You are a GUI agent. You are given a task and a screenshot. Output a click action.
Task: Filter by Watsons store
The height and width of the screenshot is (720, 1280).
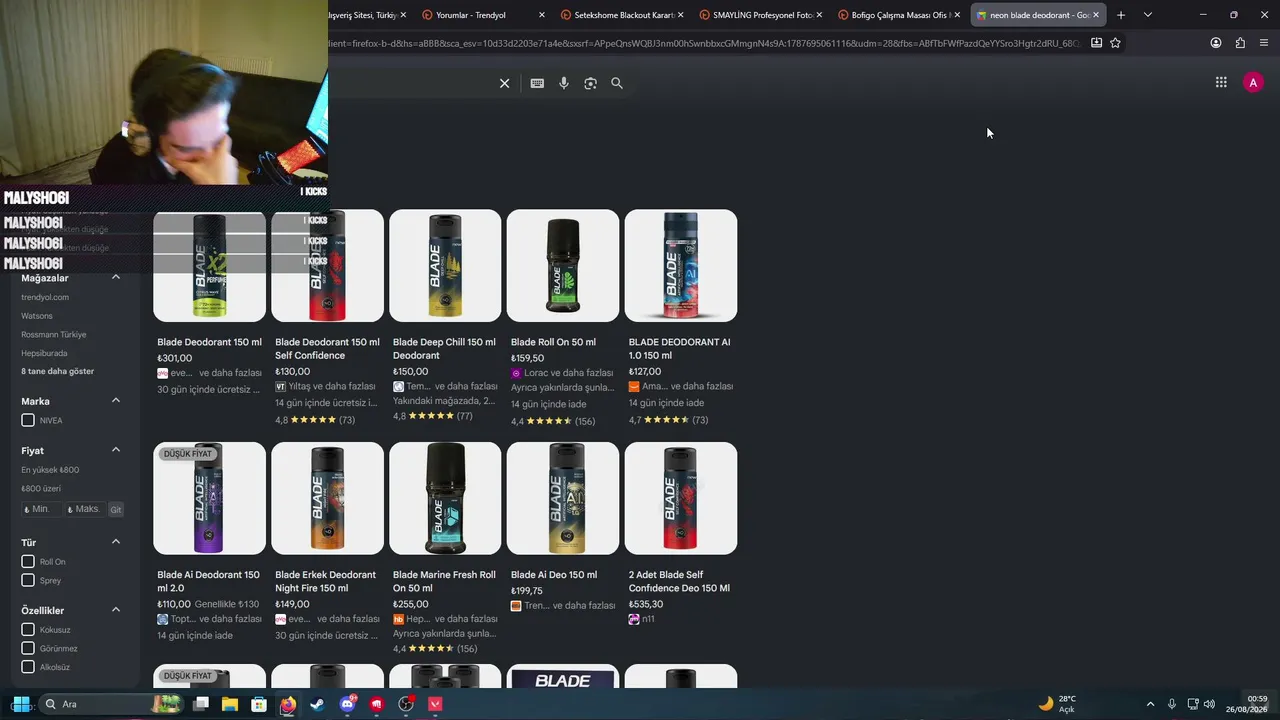[x=37, y=316]
